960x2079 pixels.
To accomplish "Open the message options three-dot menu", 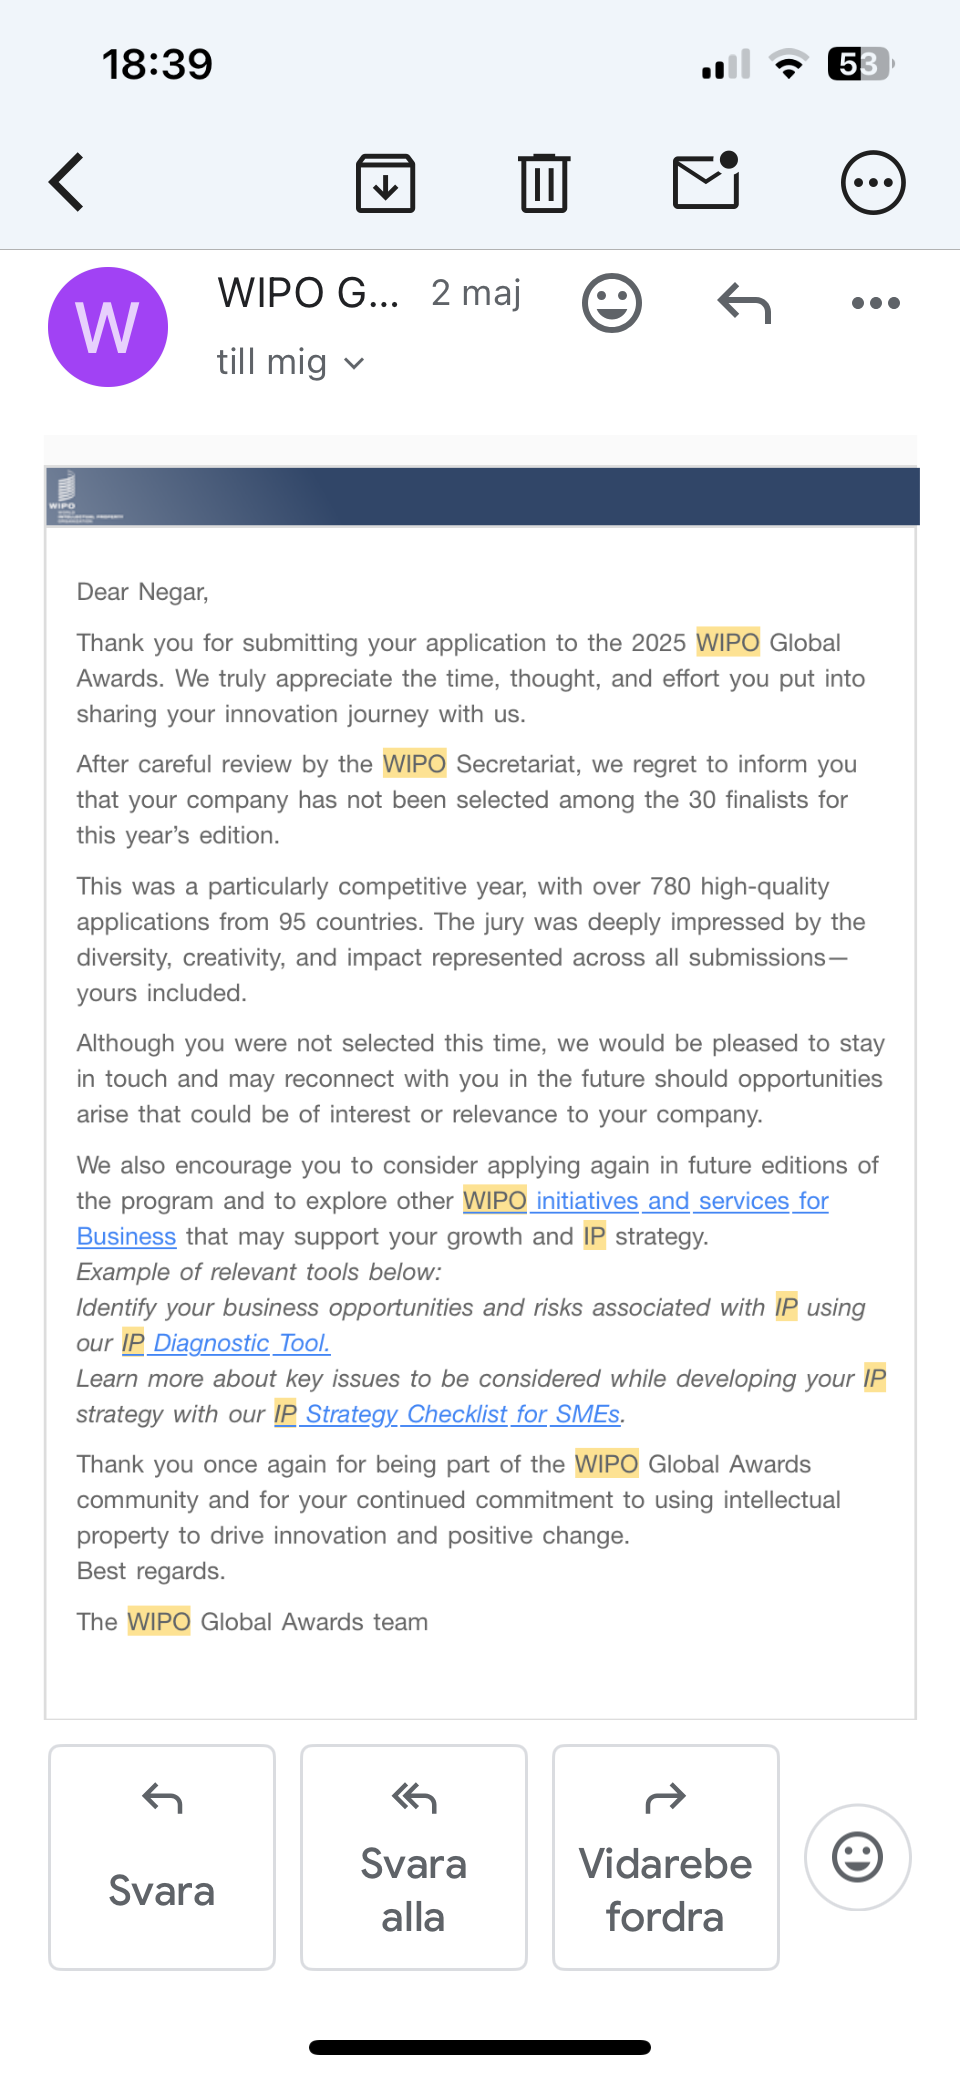I will (x=876, y=303).
